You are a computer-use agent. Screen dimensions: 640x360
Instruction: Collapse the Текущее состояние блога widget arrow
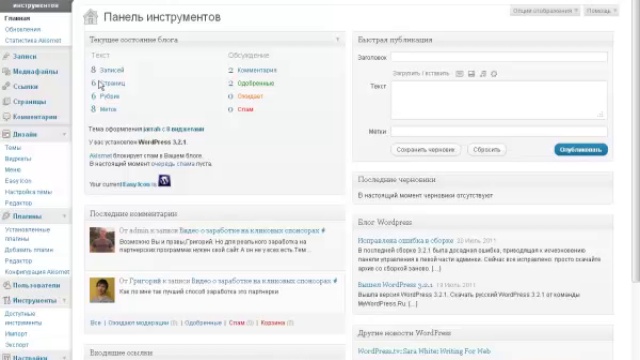(x=338, y=40)
